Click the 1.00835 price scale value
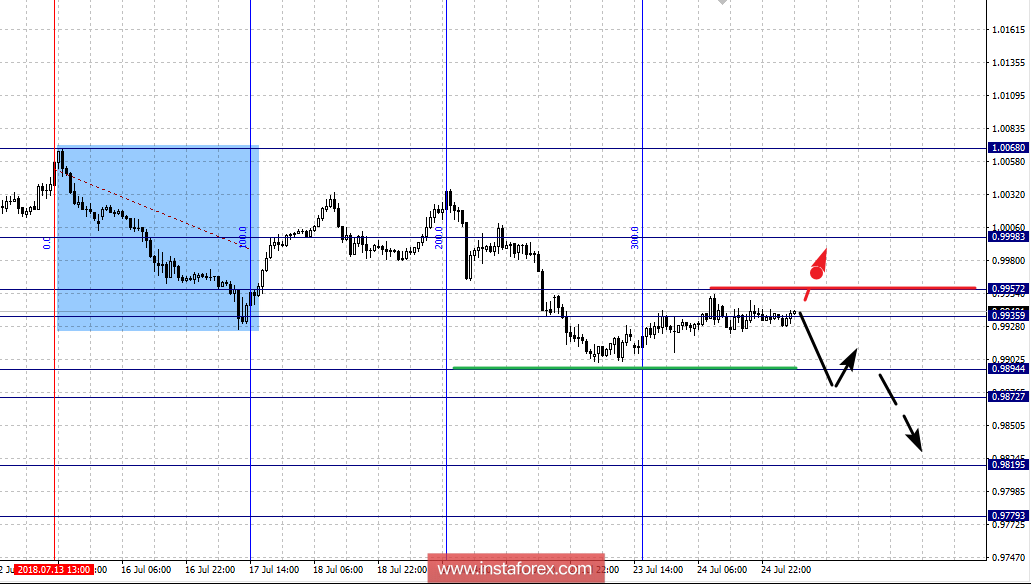 (1009, 129)
